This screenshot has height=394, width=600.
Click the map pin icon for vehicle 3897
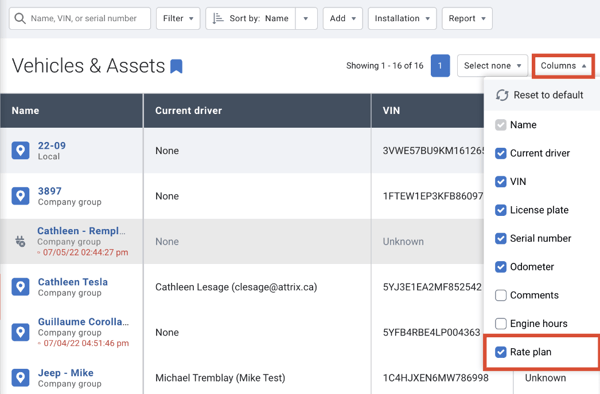click(x=20, y=196)
